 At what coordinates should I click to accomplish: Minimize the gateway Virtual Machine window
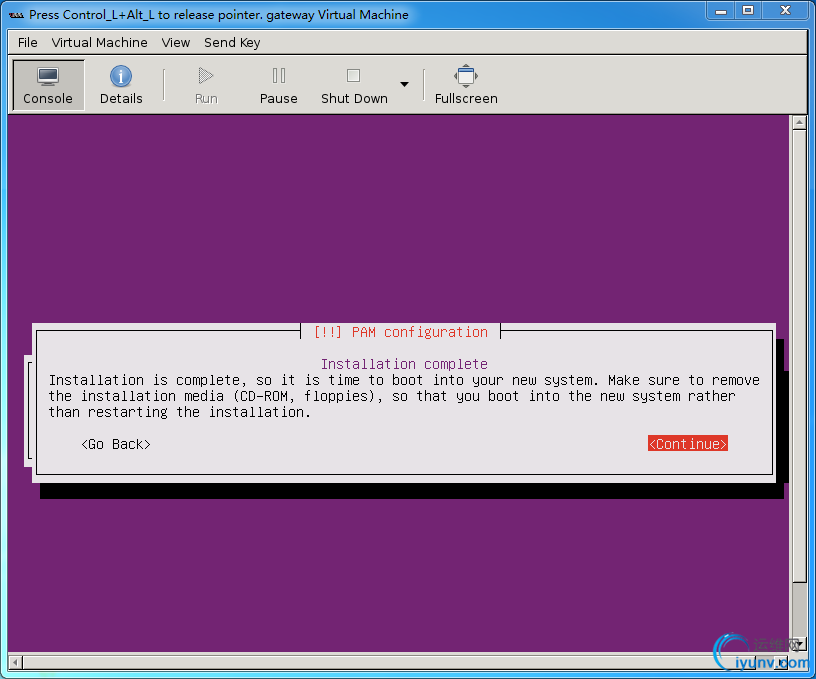tap(721, 10)
